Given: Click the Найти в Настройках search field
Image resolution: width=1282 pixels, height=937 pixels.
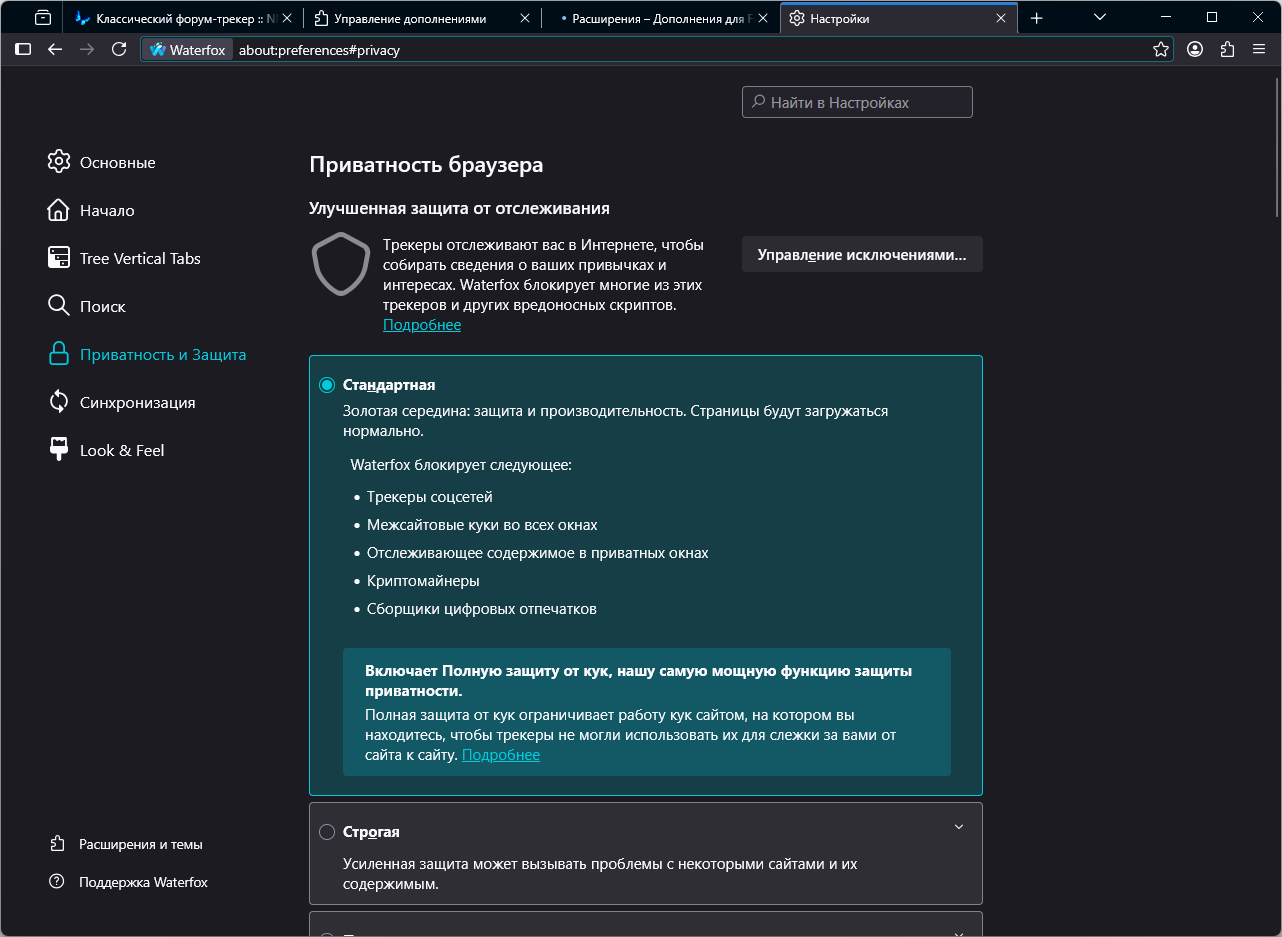Looking at the screenshot, I should (857, 102).
